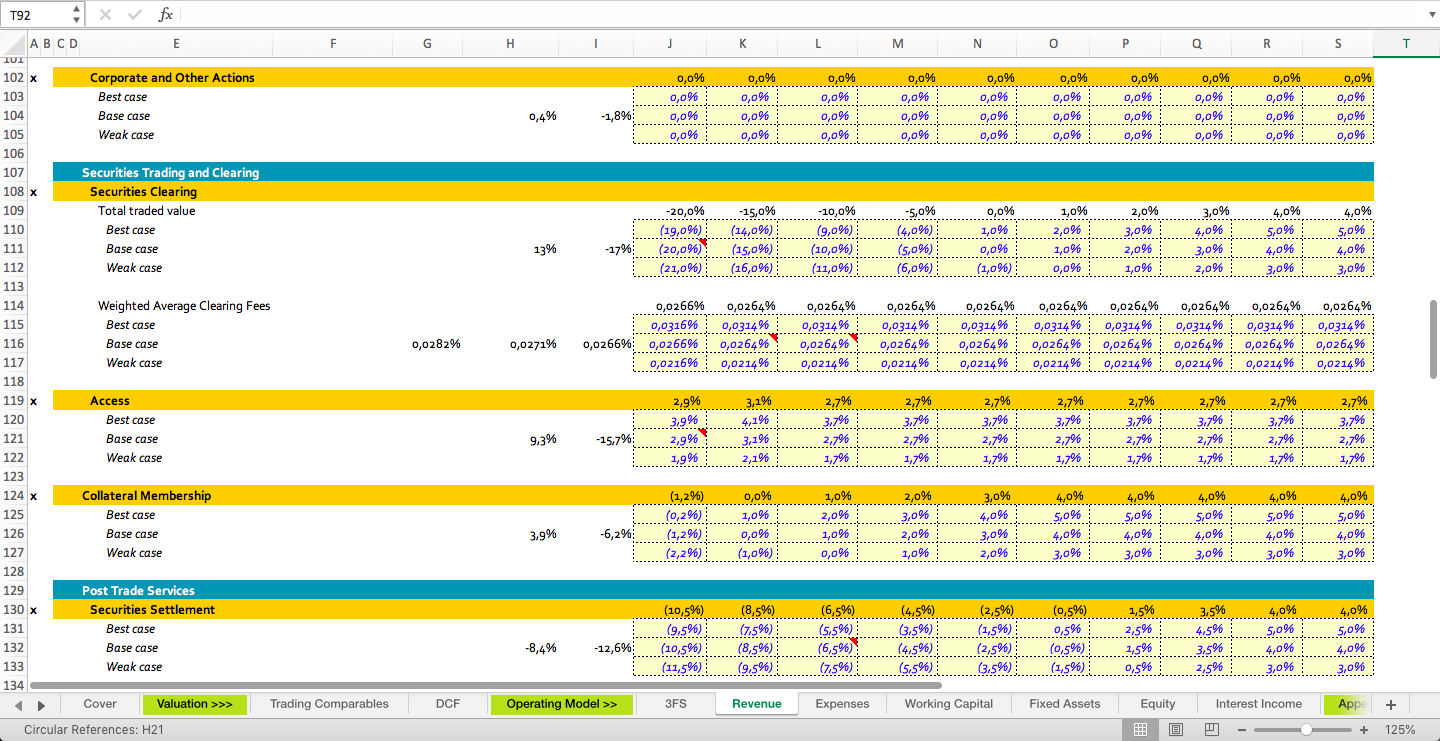This screenshot has width=1440, height=741.
Task: Switch to the 3FS sheet tab
Action: pos(676,704)
